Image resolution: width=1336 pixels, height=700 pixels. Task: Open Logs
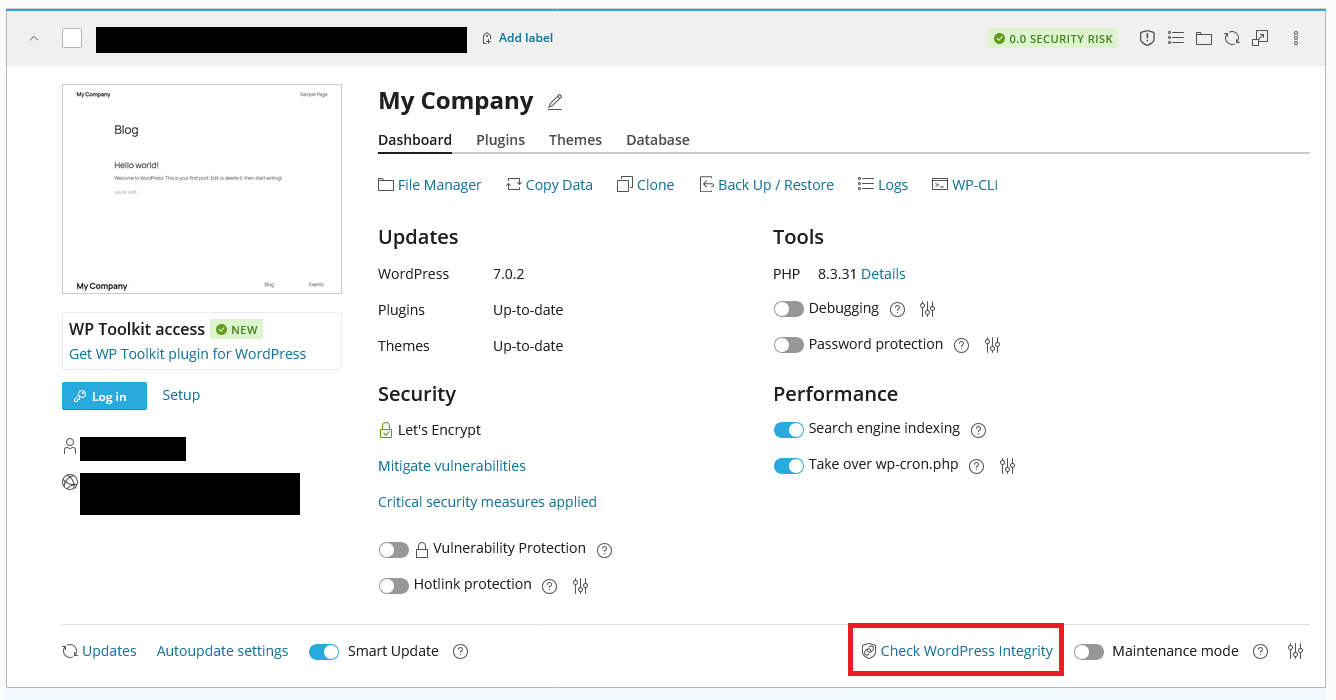(x=883, y=185)
